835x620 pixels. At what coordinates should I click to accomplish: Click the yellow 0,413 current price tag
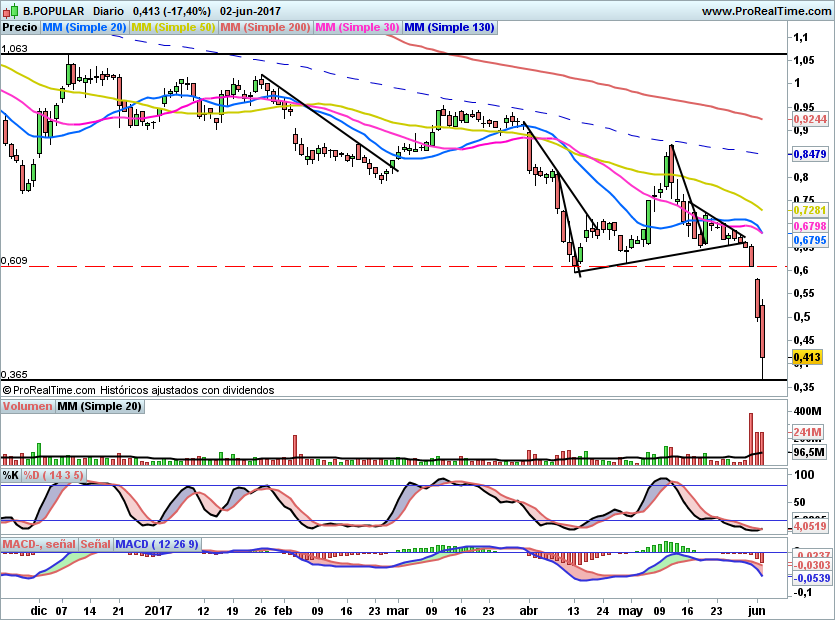tap(807, 357)
